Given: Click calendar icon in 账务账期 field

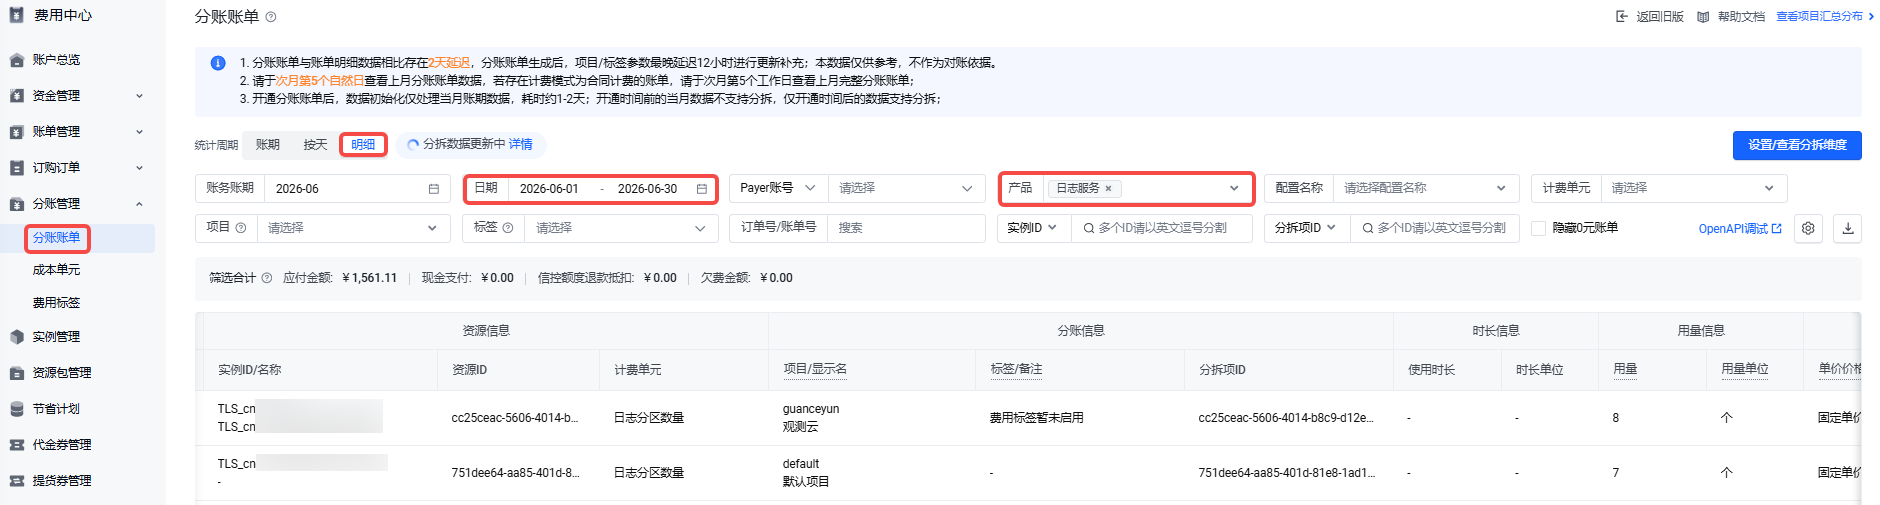Looking at the screenshot, I should 434,189.
